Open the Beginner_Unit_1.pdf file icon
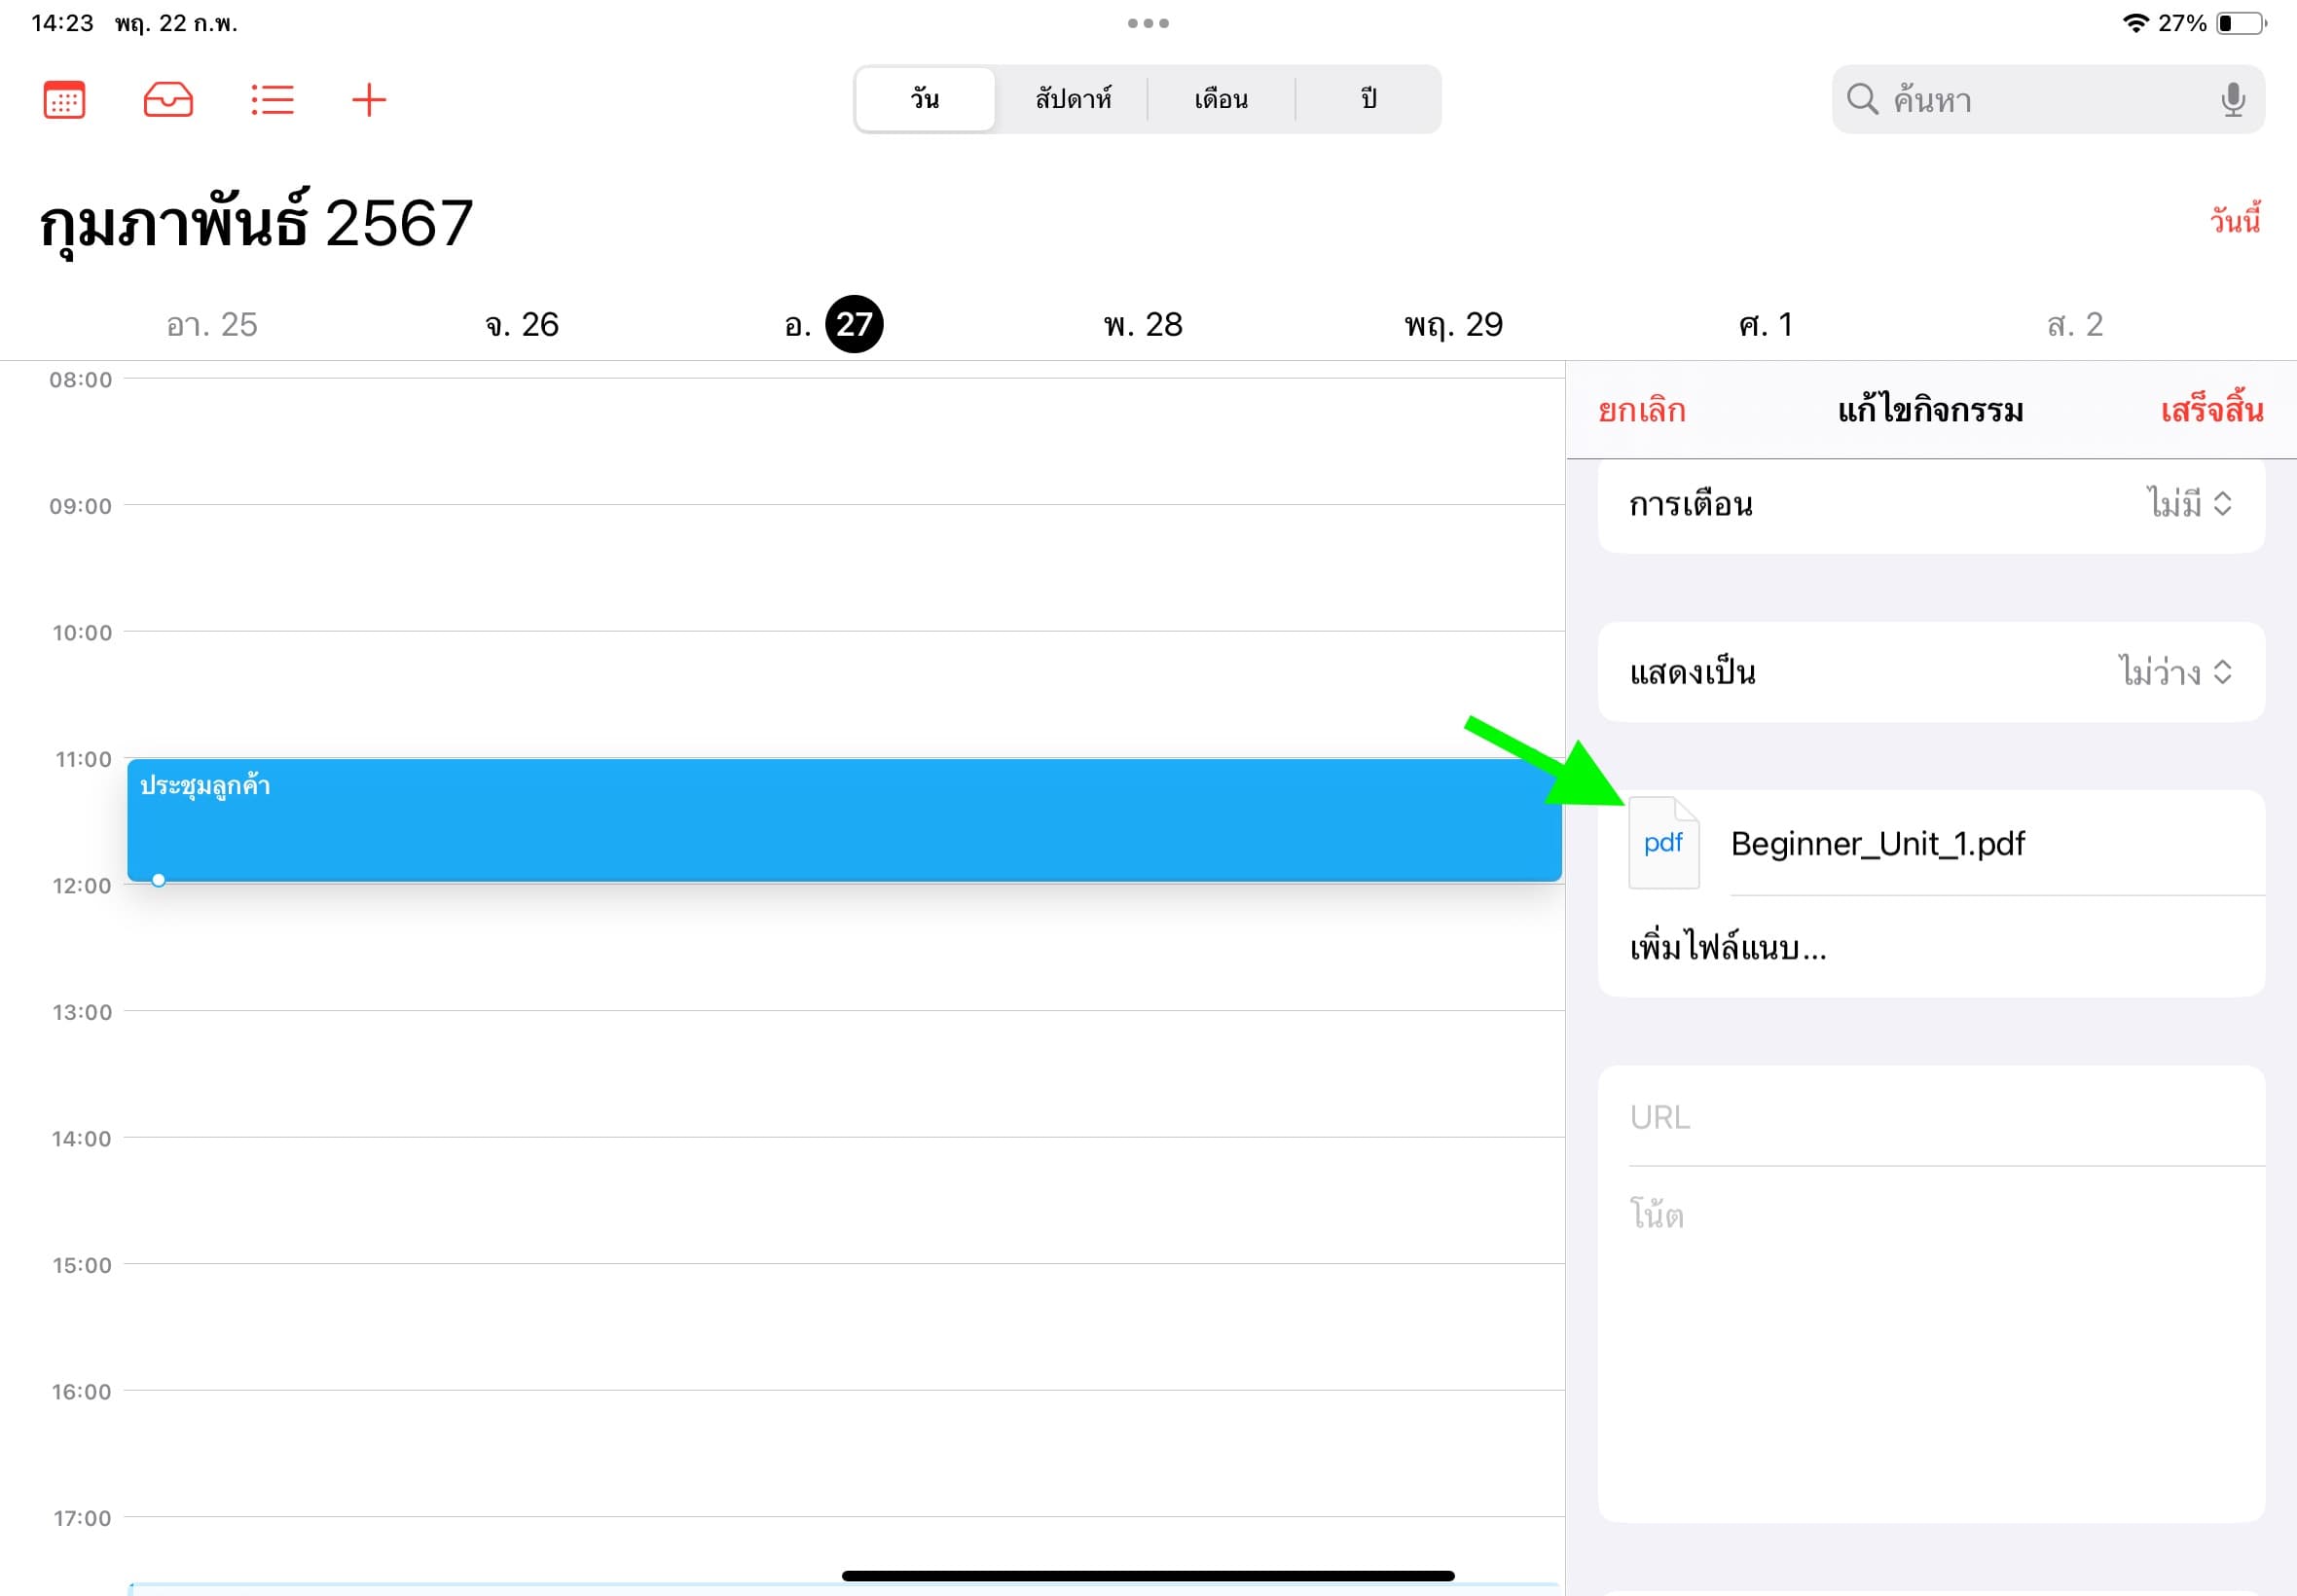Viewport: 2297px width, 1596px height. pos(1663,843)
